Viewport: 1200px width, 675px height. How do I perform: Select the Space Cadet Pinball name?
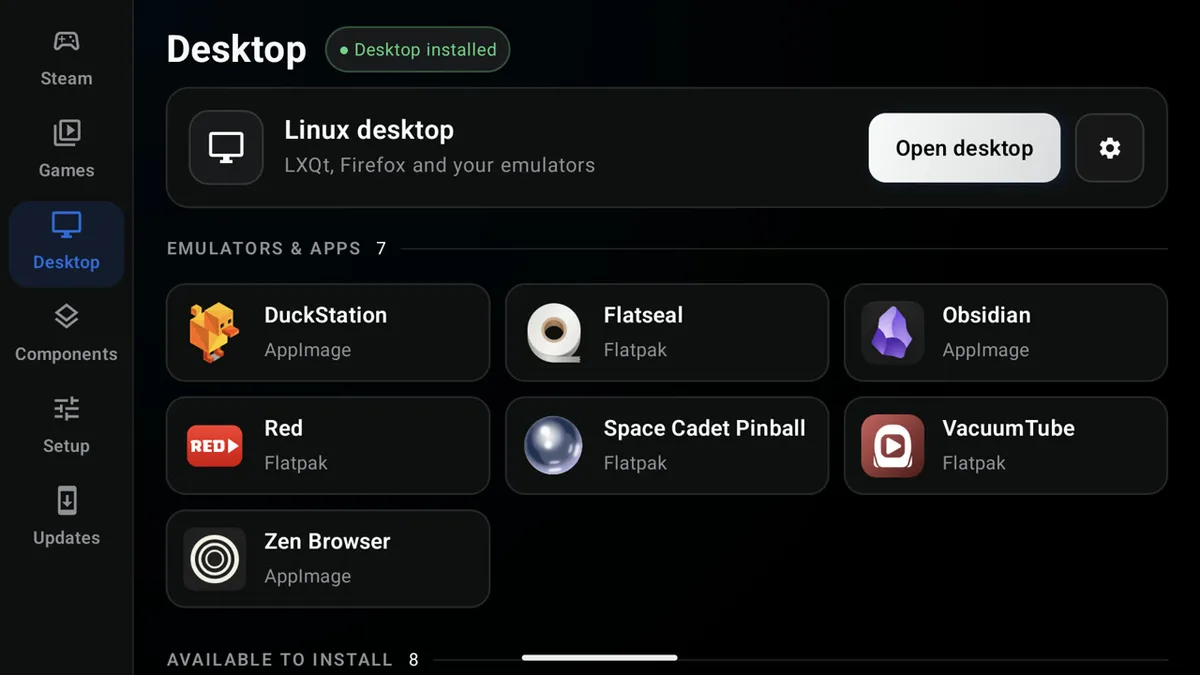[x=704, y=428]
